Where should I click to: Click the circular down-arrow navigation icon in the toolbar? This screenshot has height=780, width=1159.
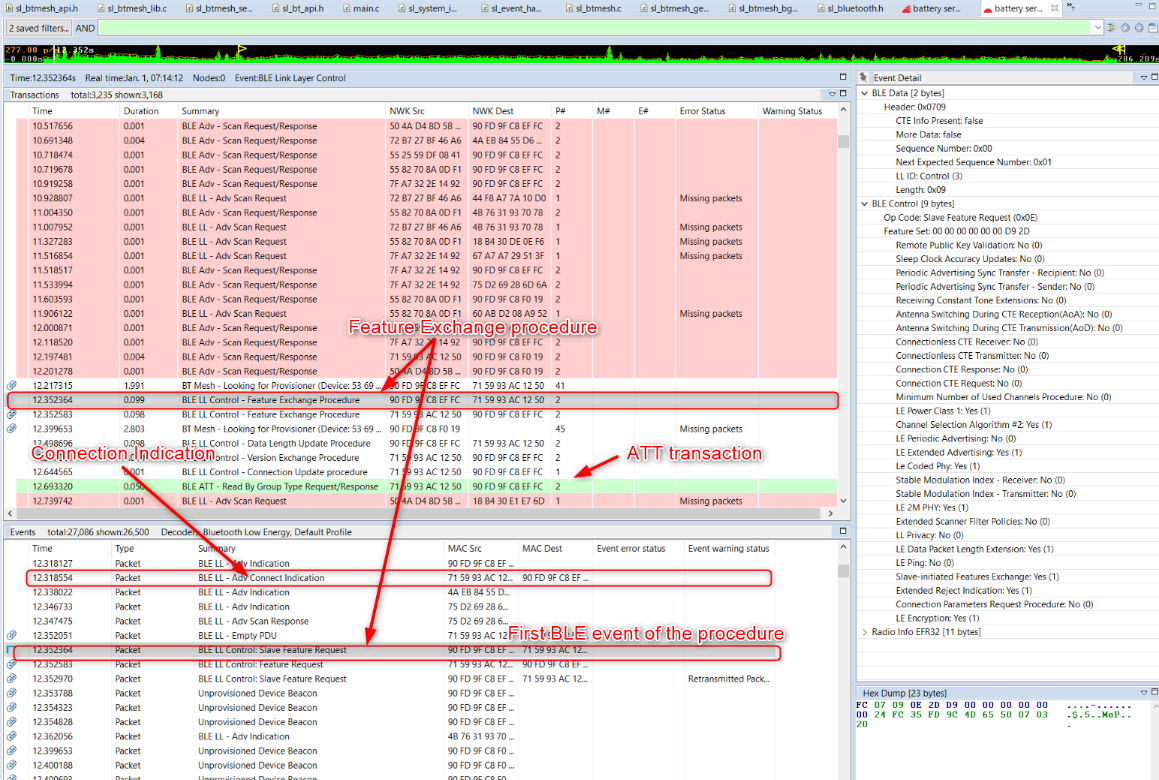[x=1125, y=28]
